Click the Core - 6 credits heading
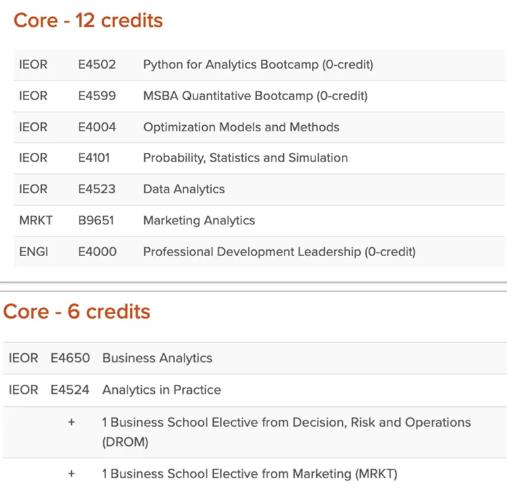 (x=77, y=311)
